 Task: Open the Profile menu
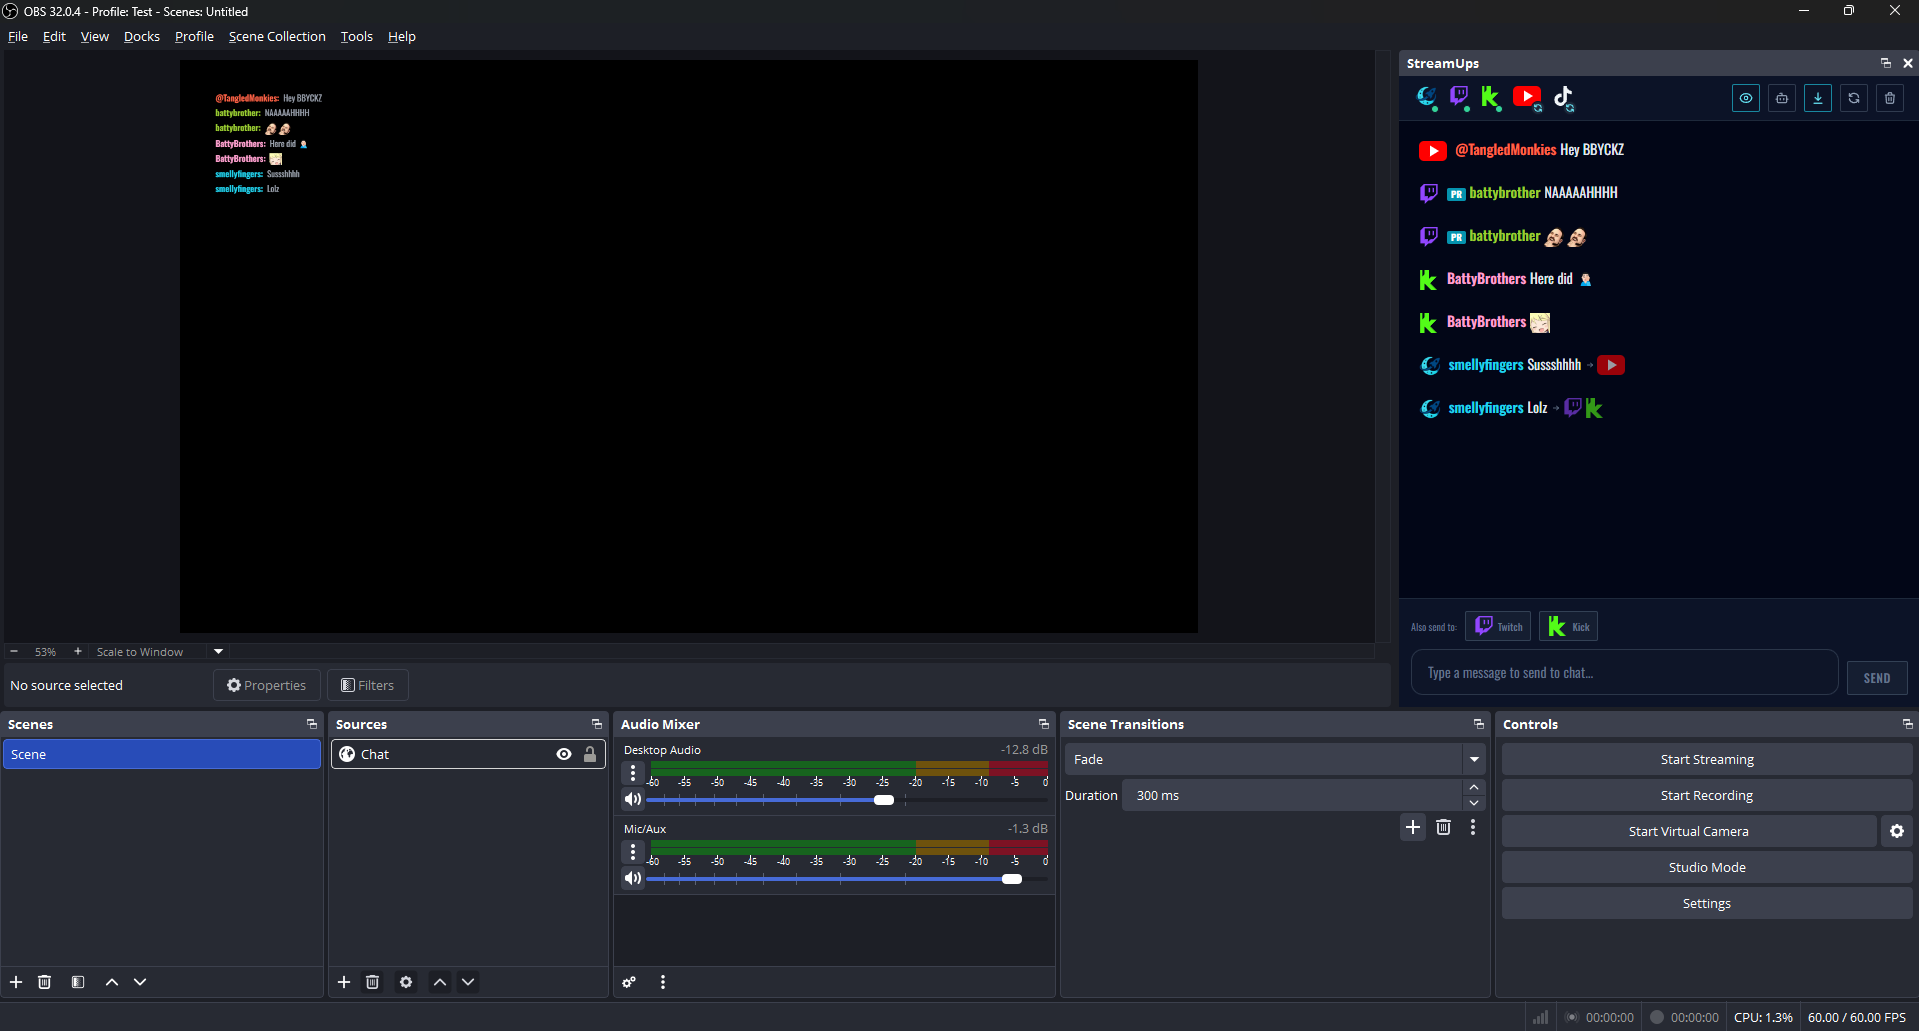(x=194, y=36)
